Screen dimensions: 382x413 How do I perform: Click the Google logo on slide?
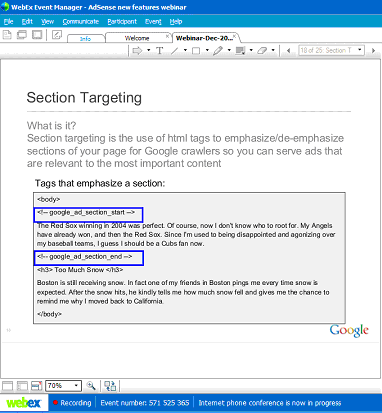pos(349,331)
